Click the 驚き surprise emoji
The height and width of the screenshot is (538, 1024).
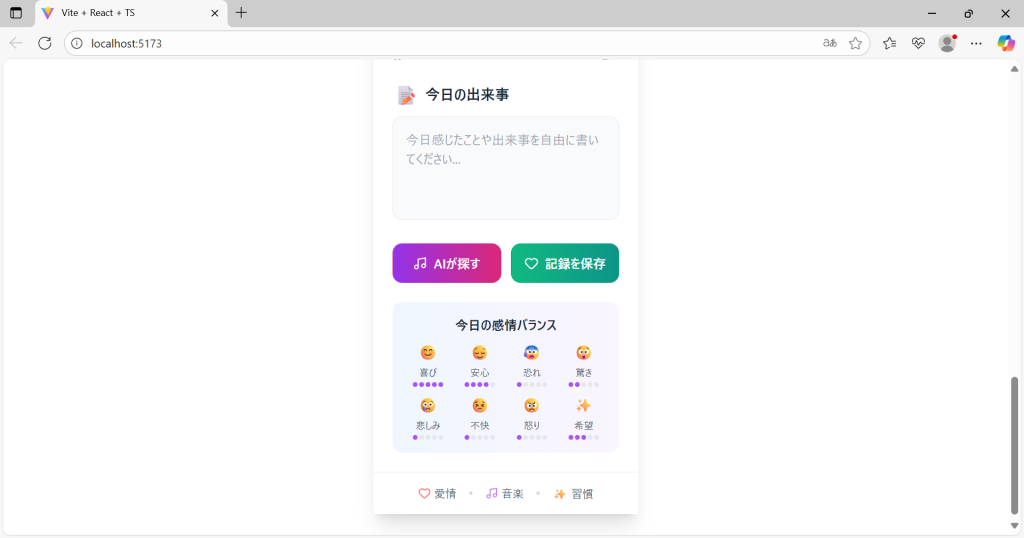pos(583,353)
